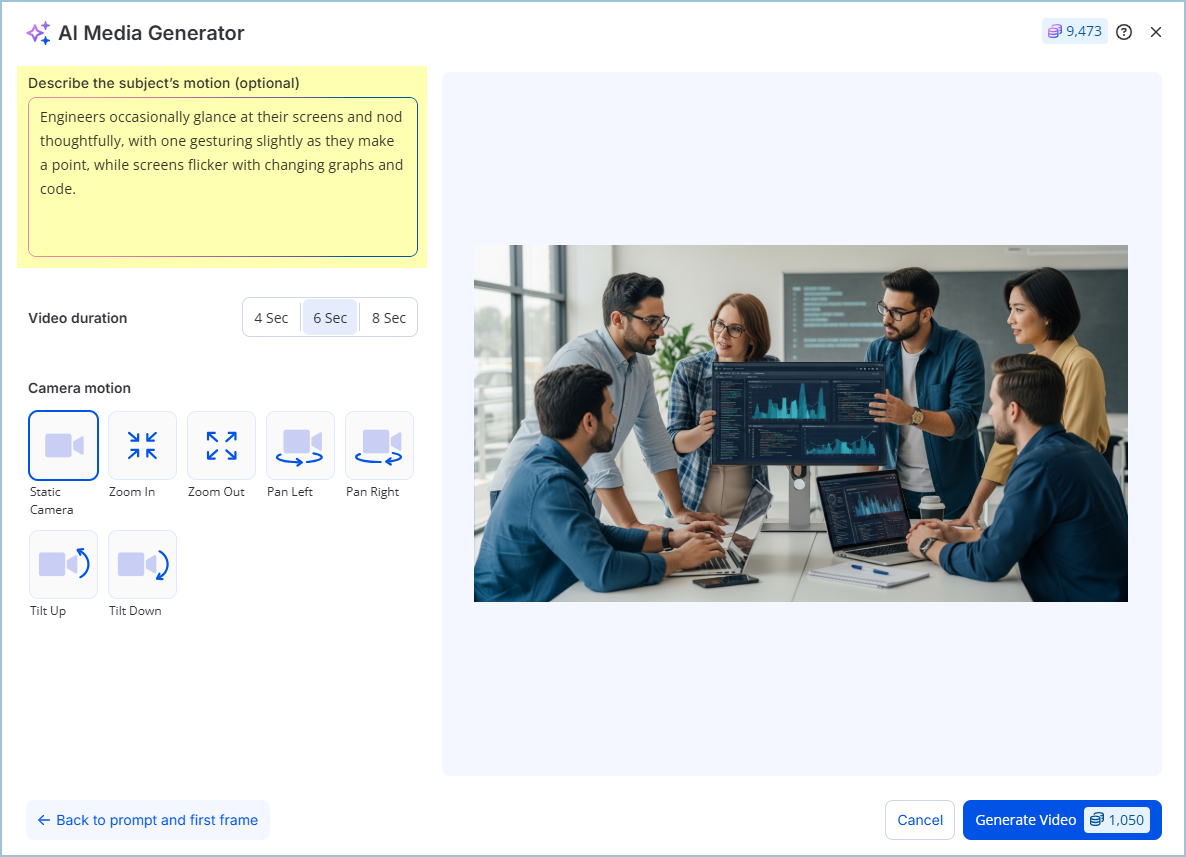Click the credits balance showing 9,473
Screen dimensions: 1186x857
click(1074, 32)
